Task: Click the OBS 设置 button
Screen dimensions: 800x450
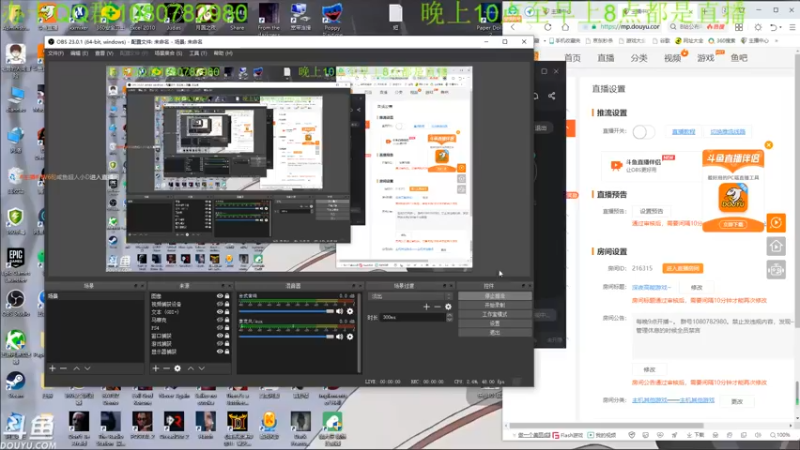Action: coord(494,323)
